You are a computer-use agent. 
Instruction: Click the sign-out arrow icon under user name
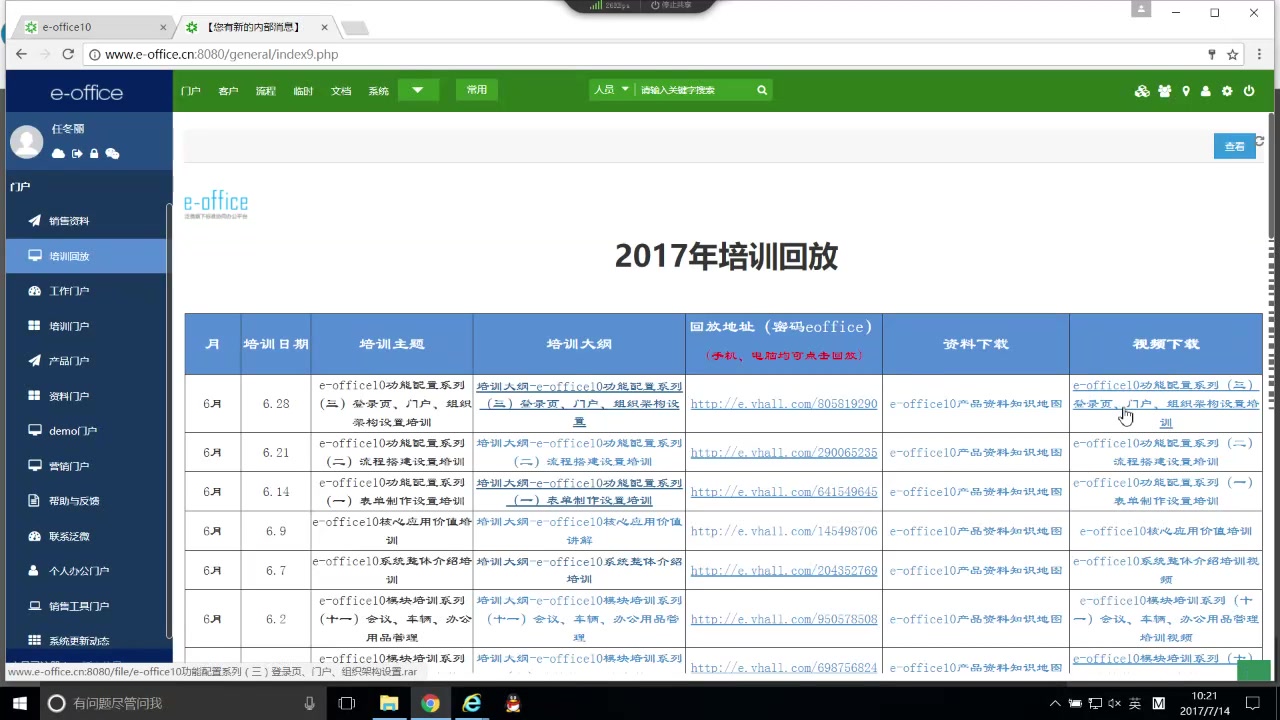77,153
